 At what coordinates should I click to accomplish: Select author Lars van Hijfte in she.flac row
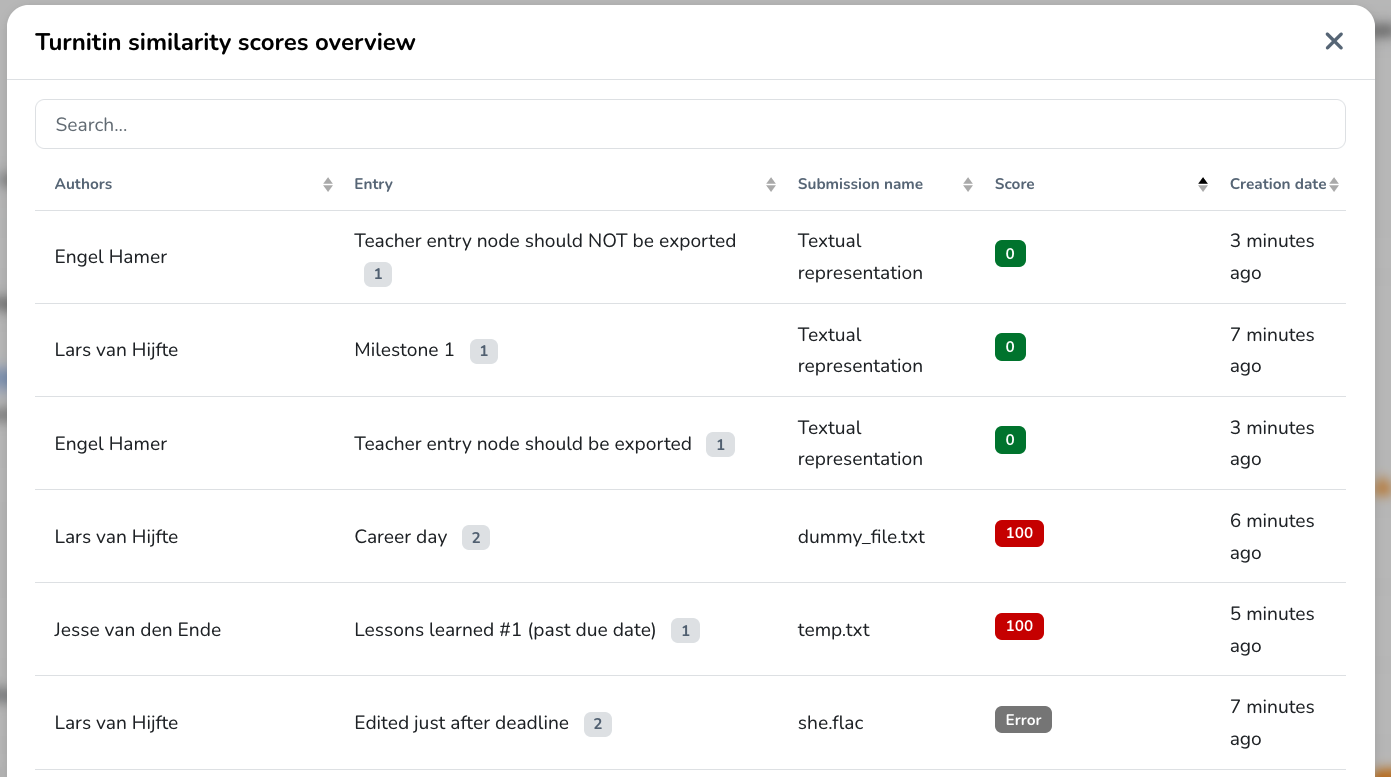click(x=116, y=723)
